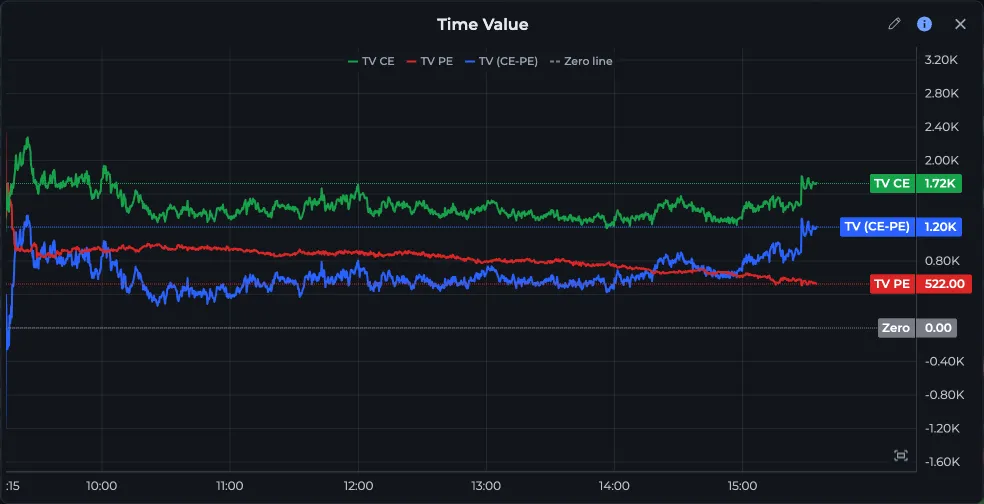Viewport: 984px width, 504px height.
Task: Click the 3.20K y-axis label
Action: pos(941,60)
